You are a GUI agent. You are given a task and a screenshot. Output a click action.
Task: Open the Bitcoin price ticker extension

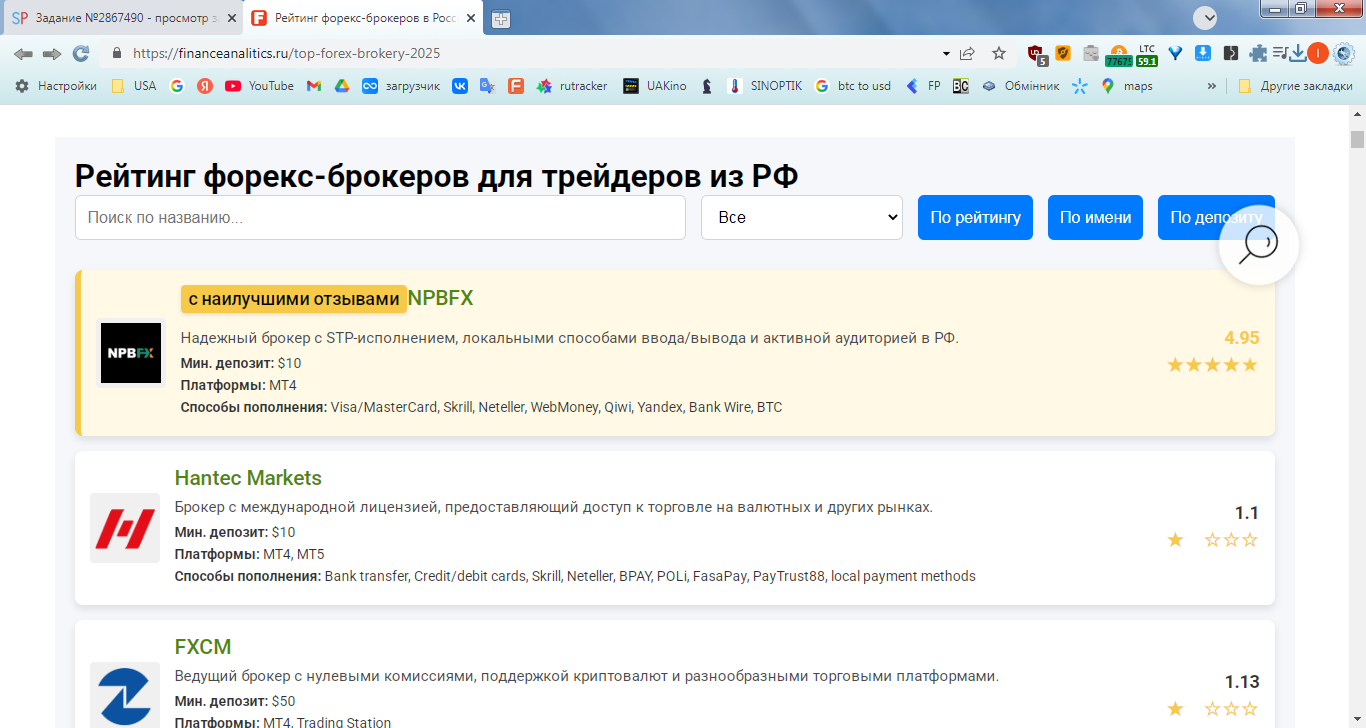pyautogui.click(x=1118, y=55)
